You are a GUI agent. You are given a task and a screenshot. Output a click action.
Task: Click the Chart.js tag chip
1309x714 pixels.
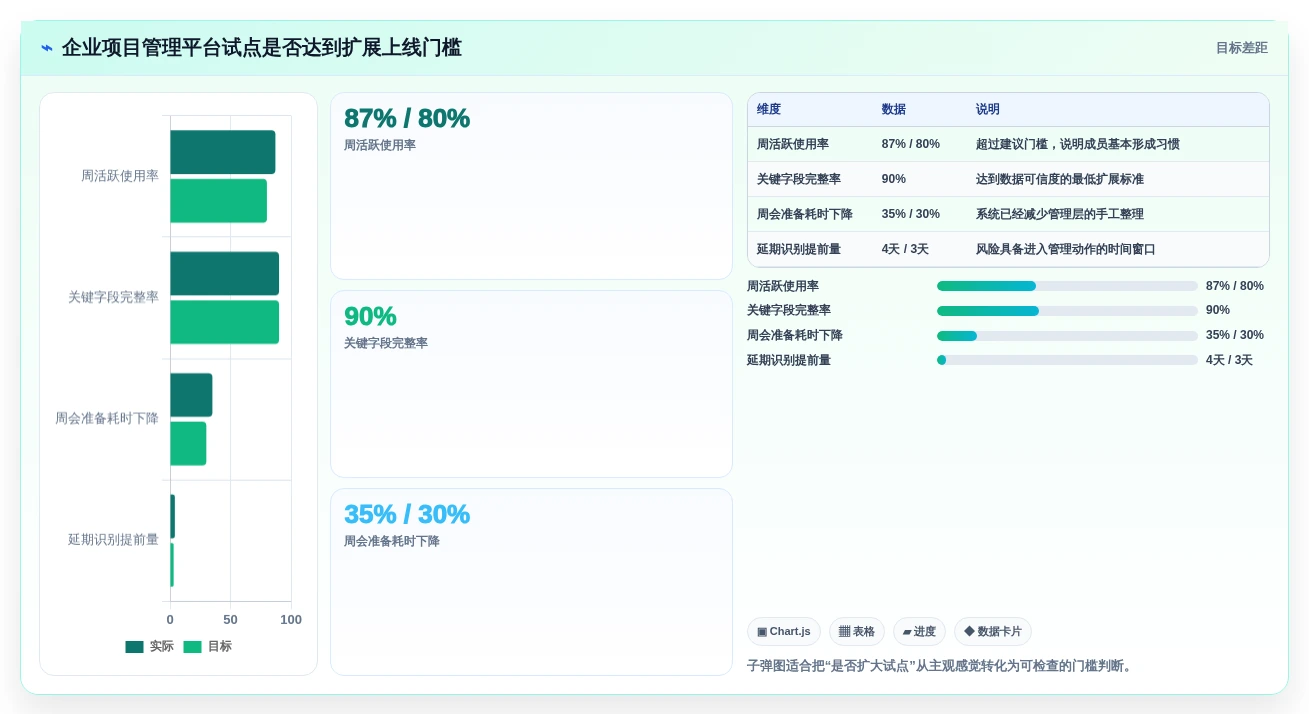[784, 632]
